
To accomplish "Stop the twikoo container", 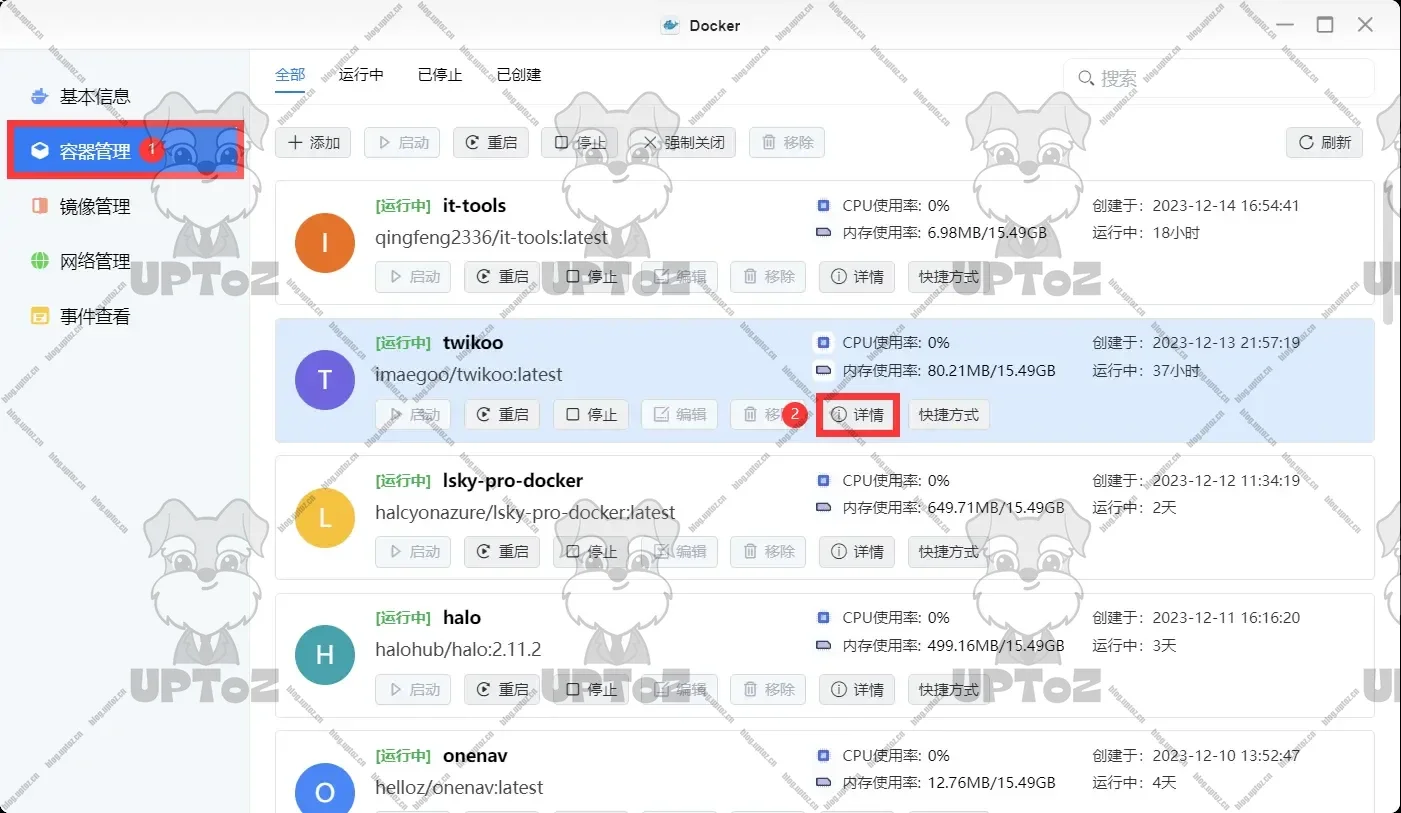I will 591,414.
